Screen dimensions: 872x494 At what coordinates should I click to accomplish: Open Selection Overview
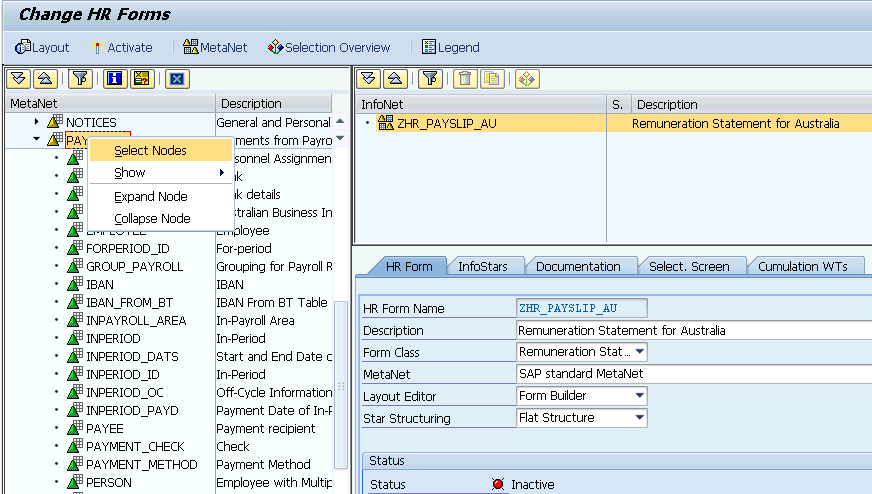point(329,47)
